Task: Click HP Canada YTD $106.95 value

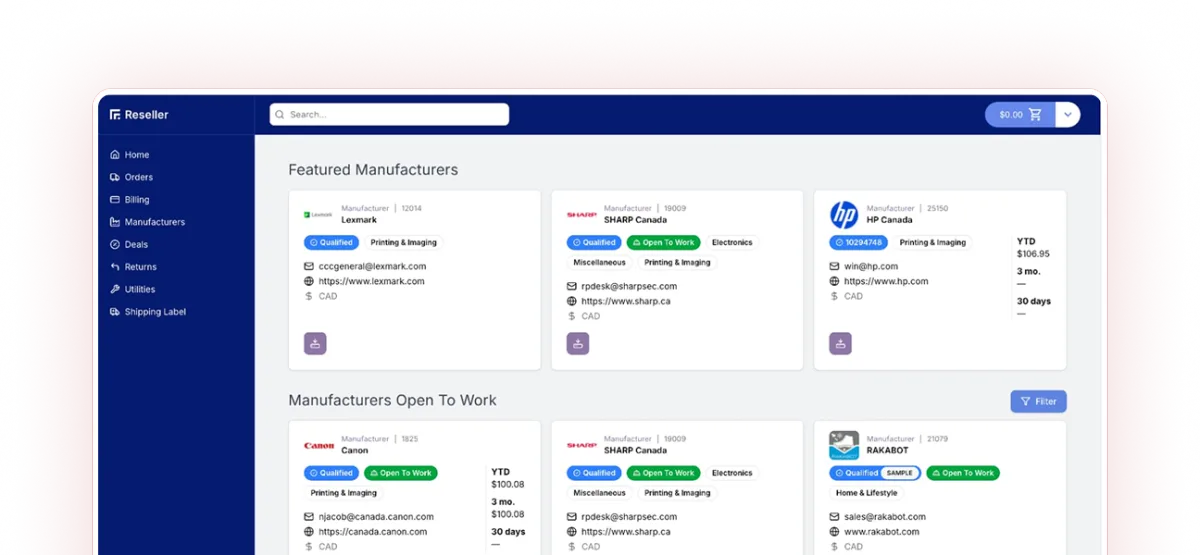Action: [1033, 254]
